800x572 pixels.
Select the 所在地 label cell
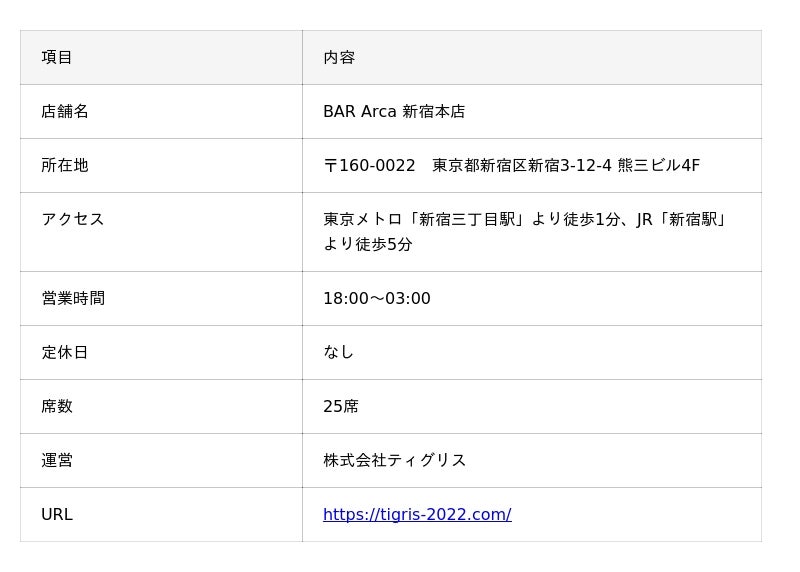(x=161, y=166)
